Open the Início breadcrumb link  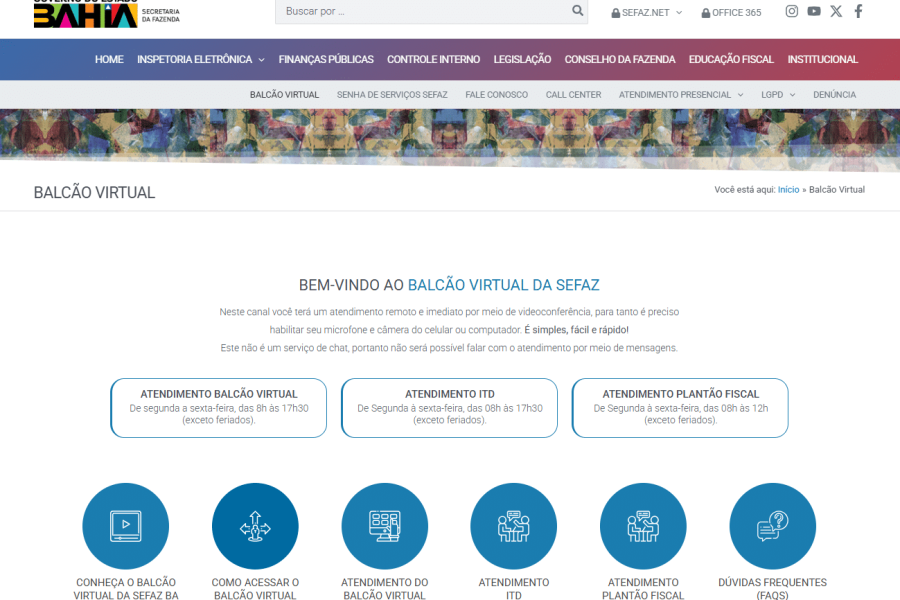[788, 189]
